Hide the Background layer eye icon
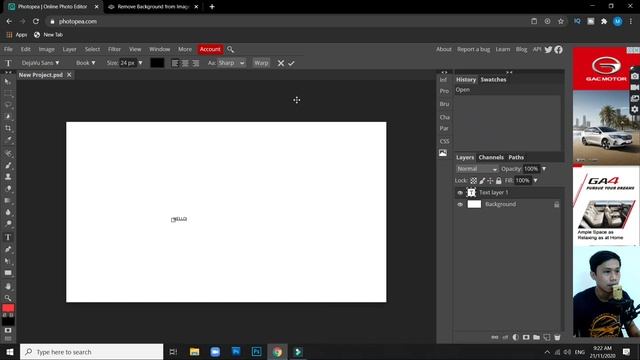Viewport: 640px width, 360px height. pyautogui.click(x=460, y=204)
